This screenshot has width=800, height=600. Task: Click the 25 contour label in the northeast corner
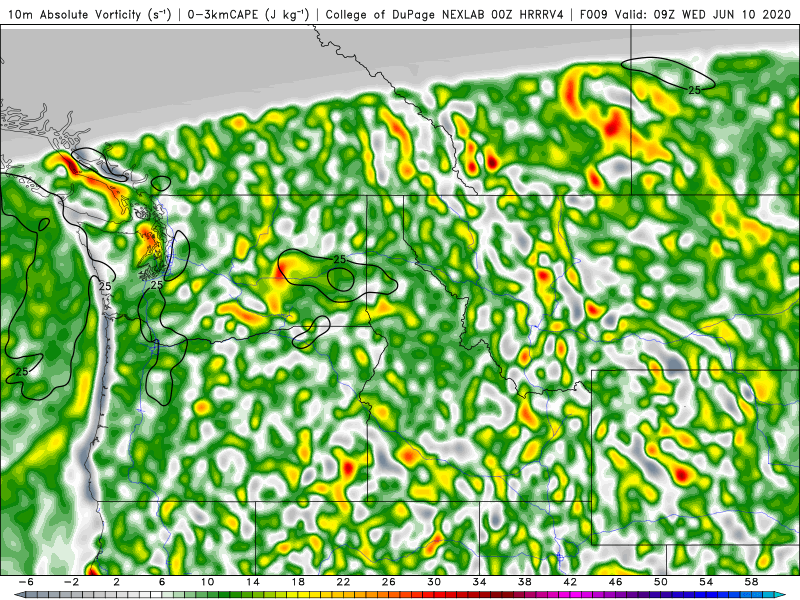click(x=694, y=90)
